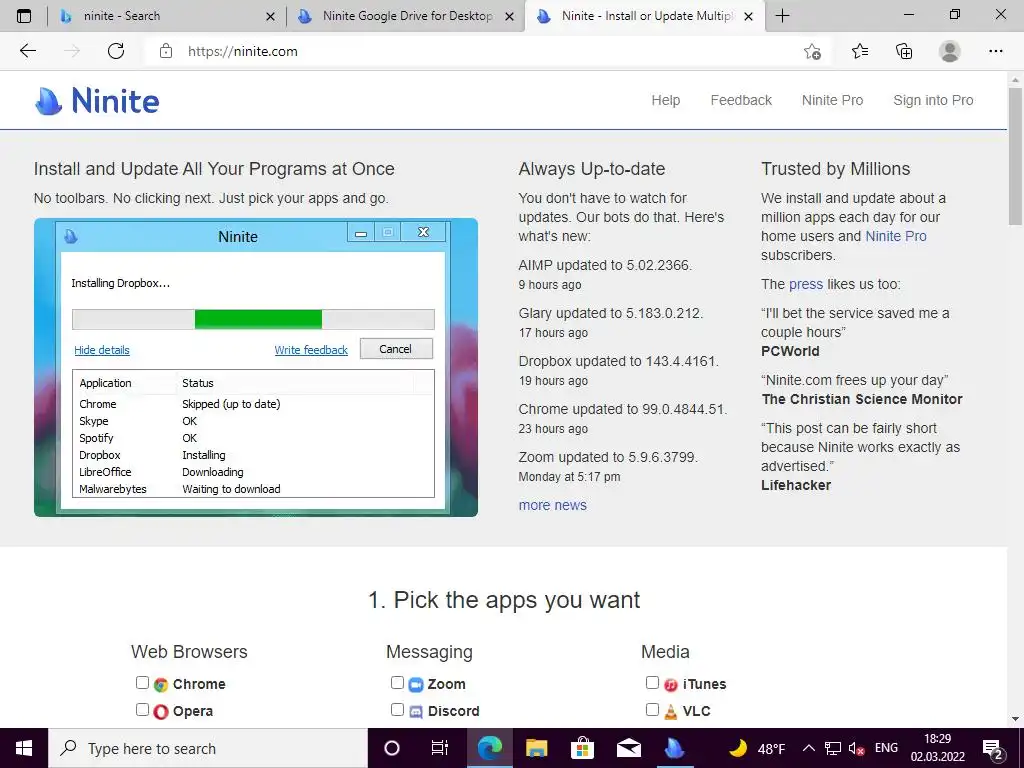Open Ninite Pro in the header
Screen dimensions: 1024x768
click(832, 100)
